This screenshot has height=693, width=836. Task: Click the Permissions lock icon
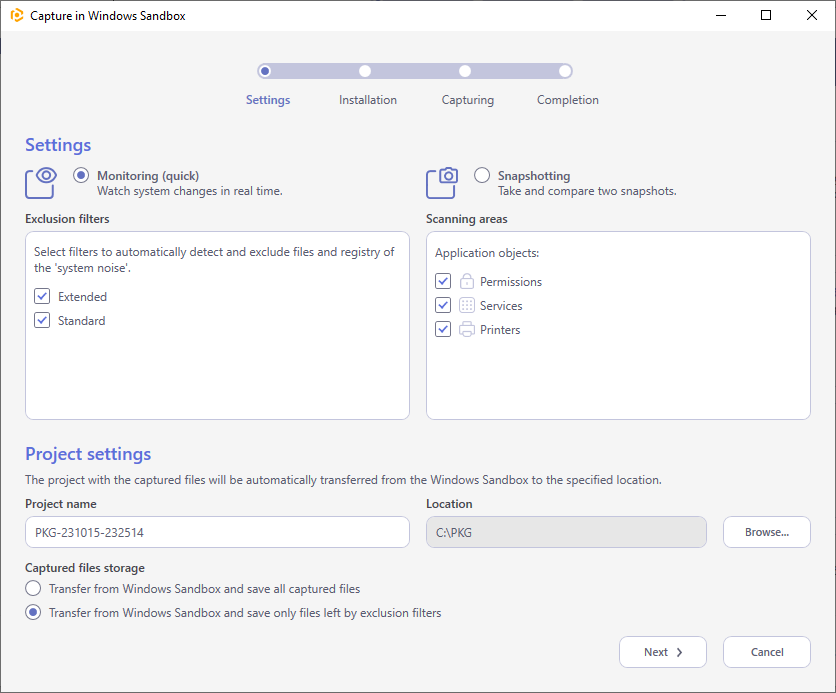(467, 281)
